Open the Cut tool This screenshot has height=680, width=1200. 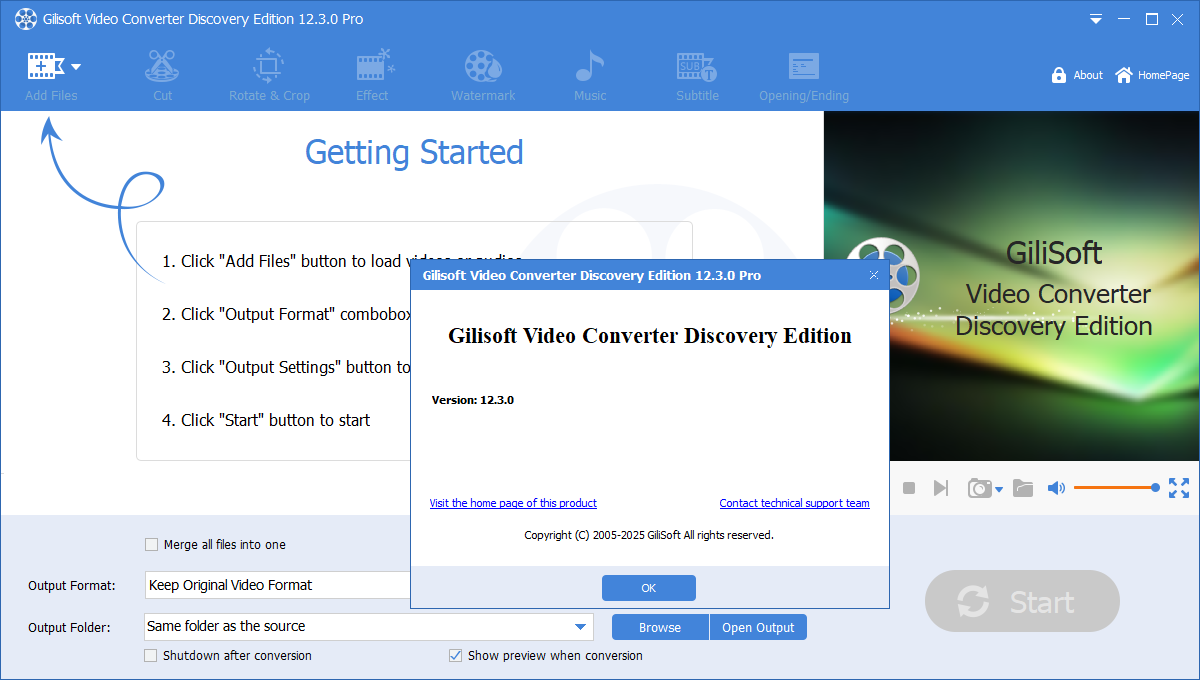click(x=162, y=76)
